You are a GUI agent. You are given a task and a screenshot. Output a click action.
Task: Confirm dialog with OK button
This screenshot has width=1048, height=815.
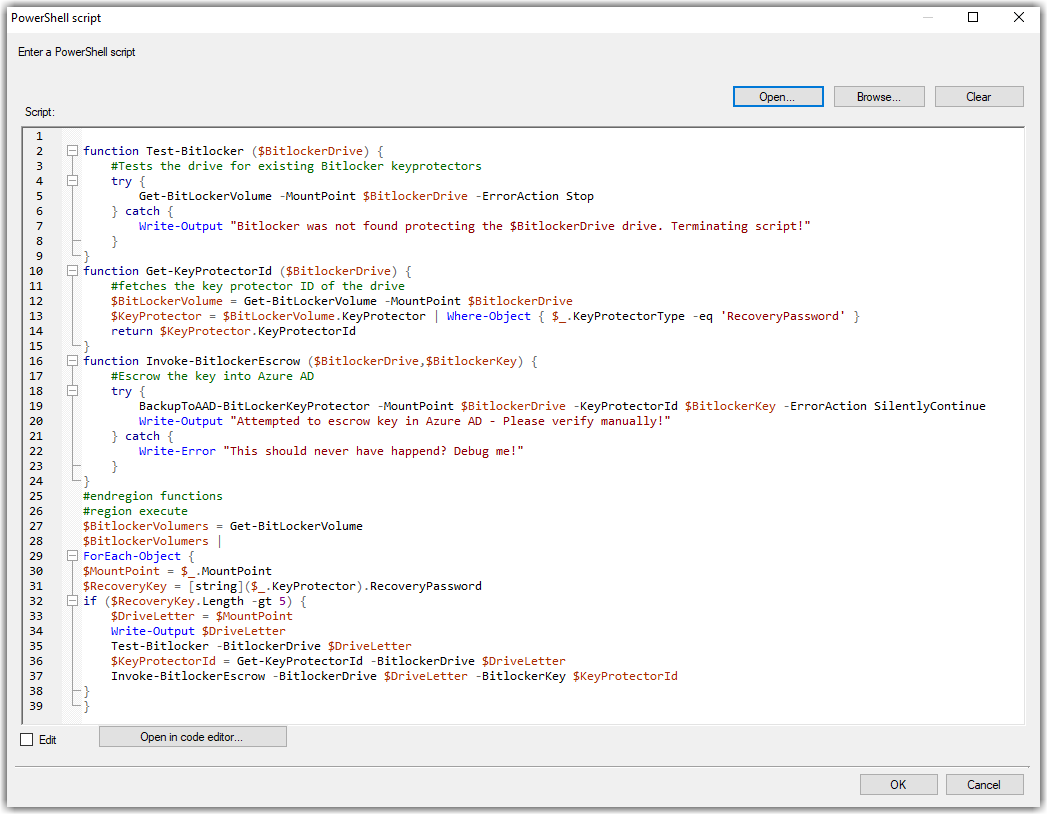(898, 785)
